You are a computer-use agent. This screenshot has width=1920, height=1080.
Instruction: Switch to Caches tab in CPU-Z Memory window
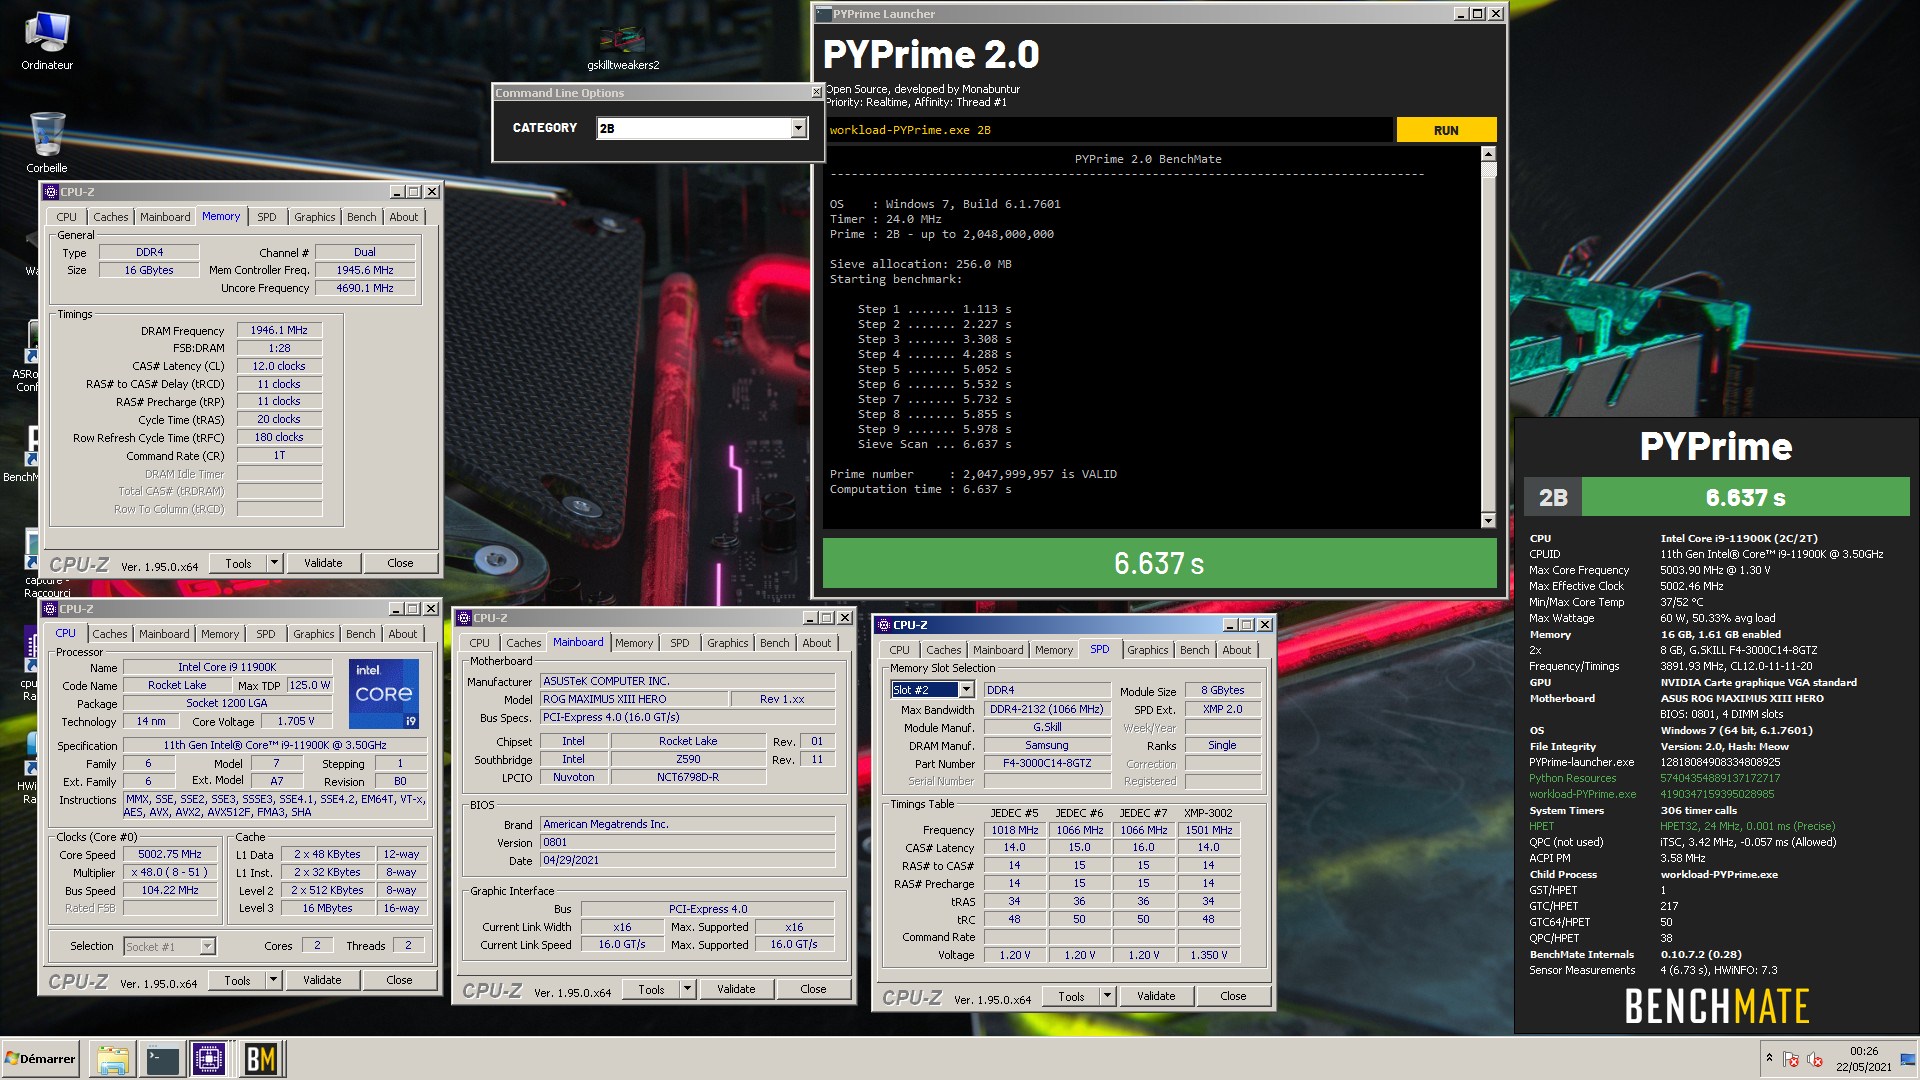pyautogui.click(x=111, y=217)
